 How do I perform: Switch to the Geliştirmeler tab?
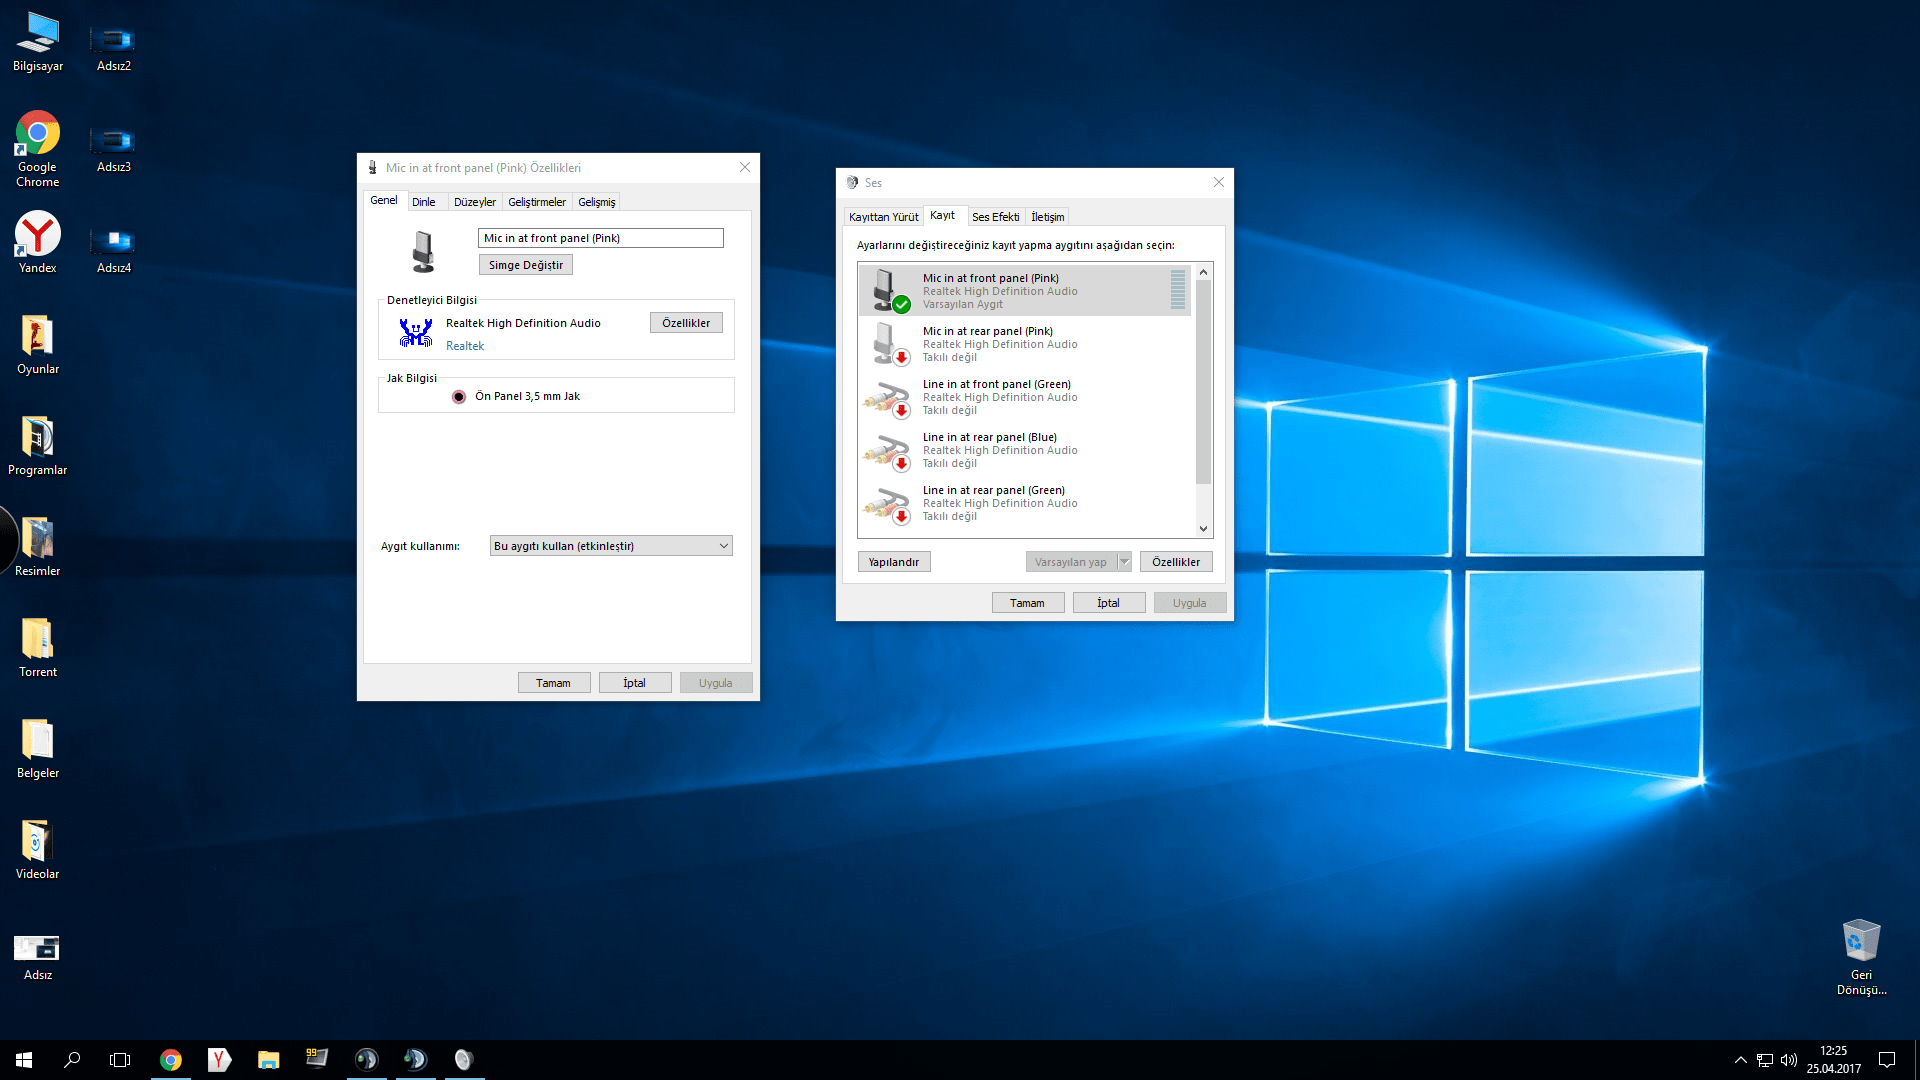[536, 202]
